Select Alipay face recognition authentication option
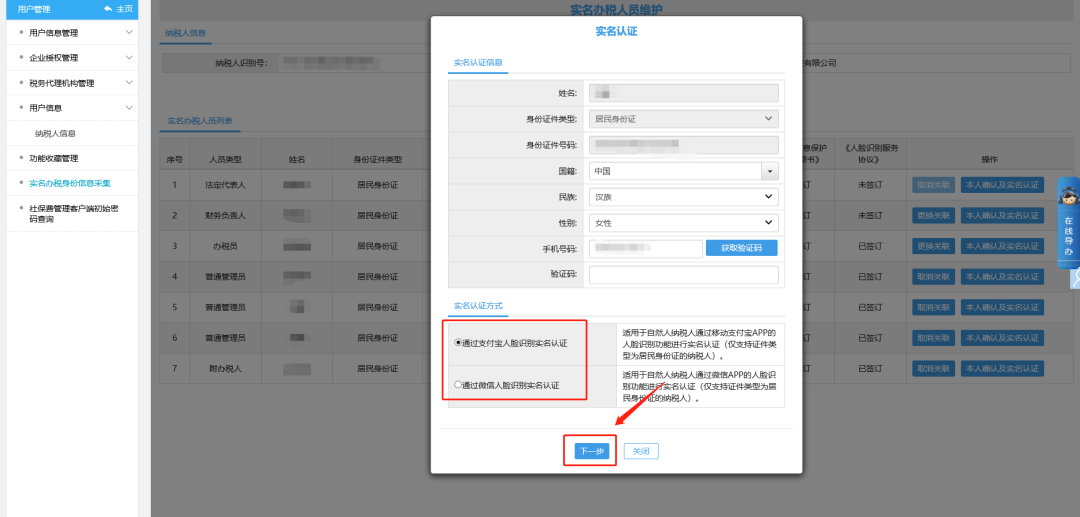The height and width of the screenshot is (517, 1080). click(x=458, y=342)
